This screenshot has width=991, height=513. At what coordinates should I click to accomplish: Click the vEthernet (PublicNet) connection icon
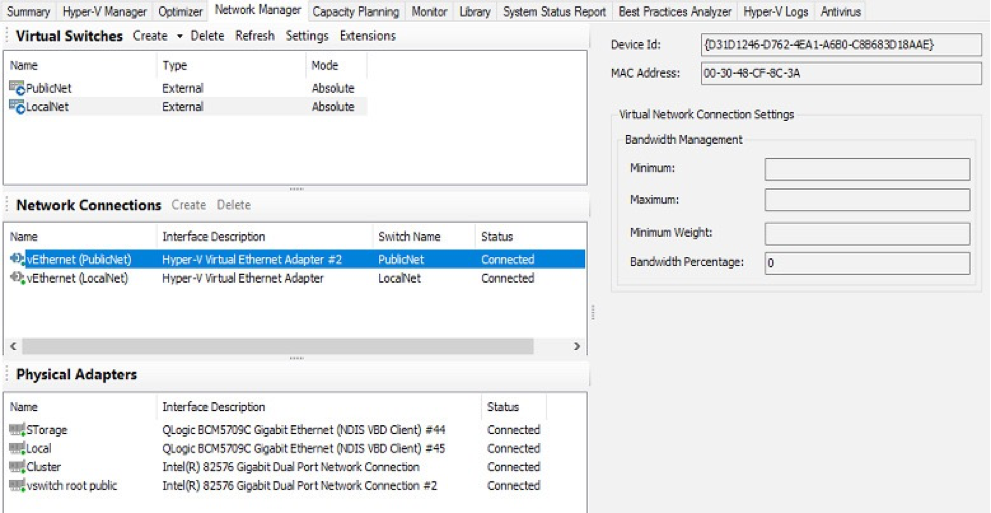(17, 260)
